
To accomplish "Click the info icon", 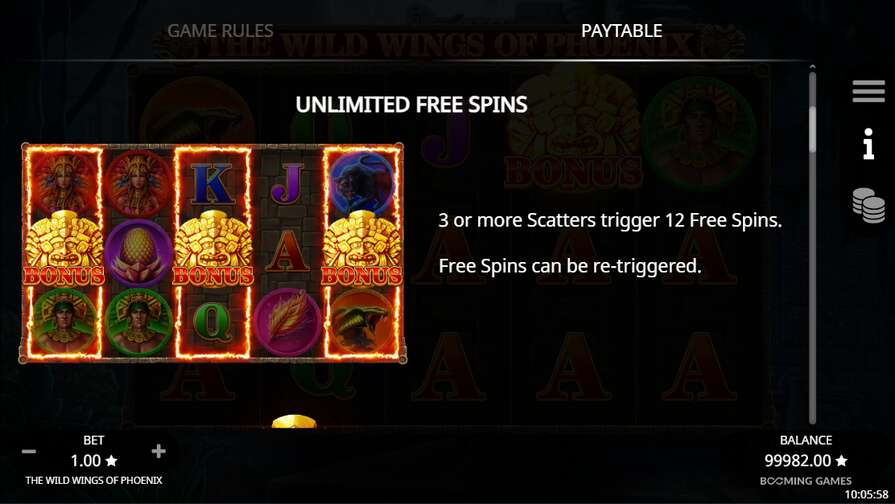I will (x=868, y=143).
